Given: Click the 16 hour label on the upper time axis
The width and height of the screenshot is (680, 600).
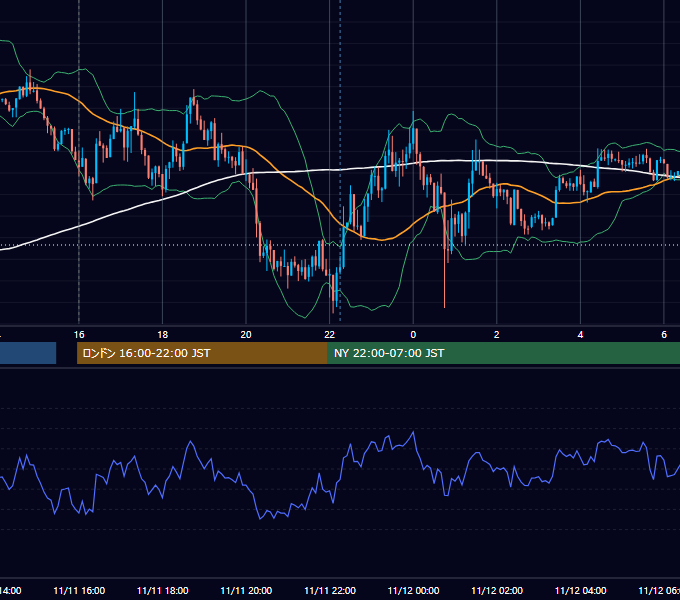Looking at the screenshot, I should click(79, 335).
